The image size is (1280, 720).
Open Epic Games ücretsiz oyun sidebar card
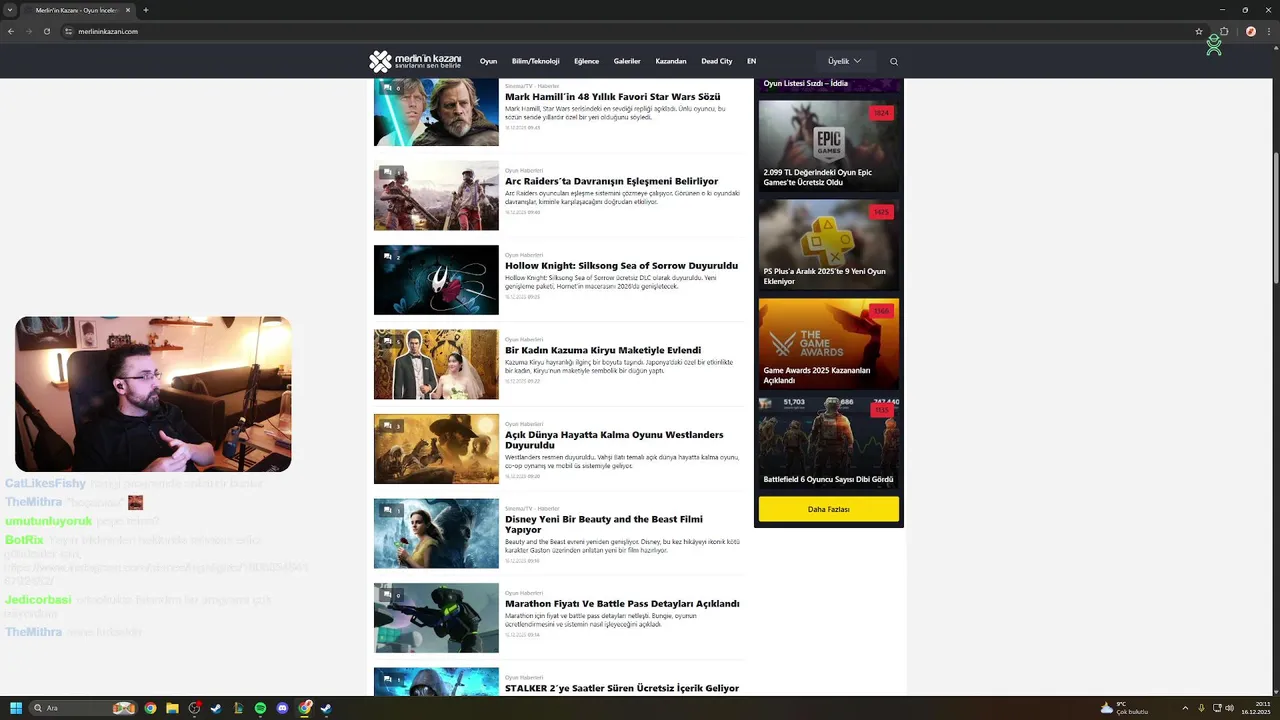point(829,146)
